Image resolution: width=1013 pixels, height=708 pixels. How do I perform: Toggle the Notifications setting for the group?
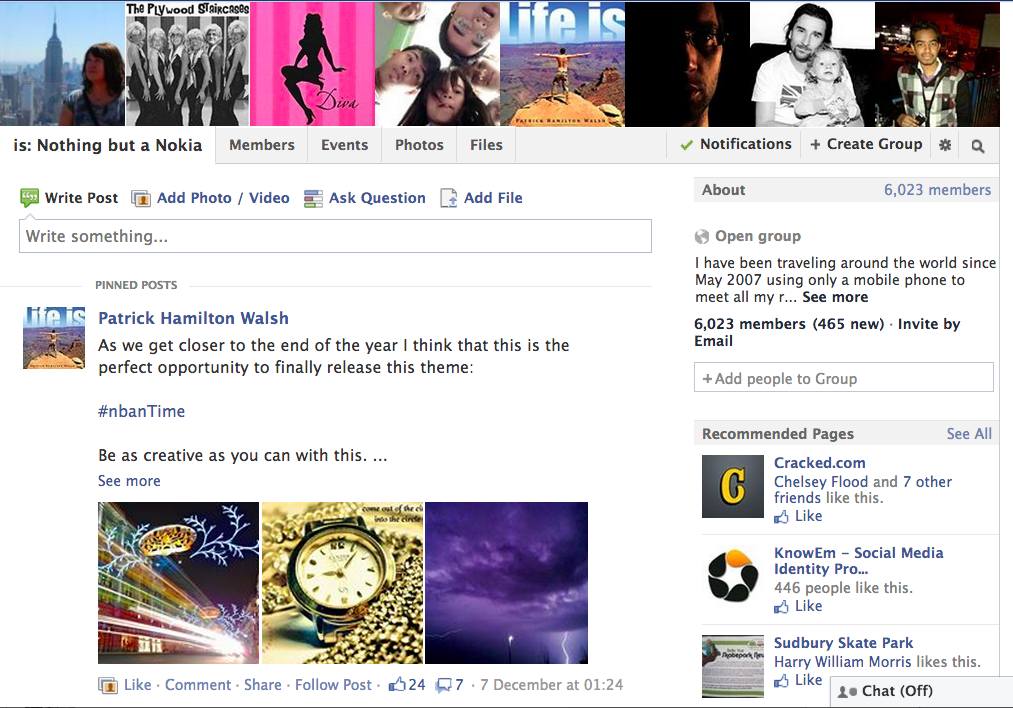pyautogui.click(x=735, y=144)
